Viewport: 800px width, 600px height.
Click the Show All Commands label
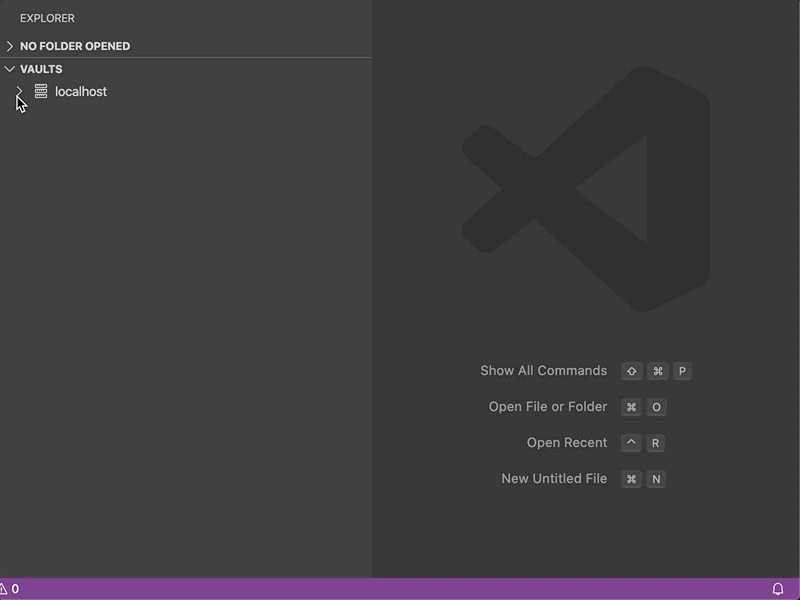coord(543,370)
